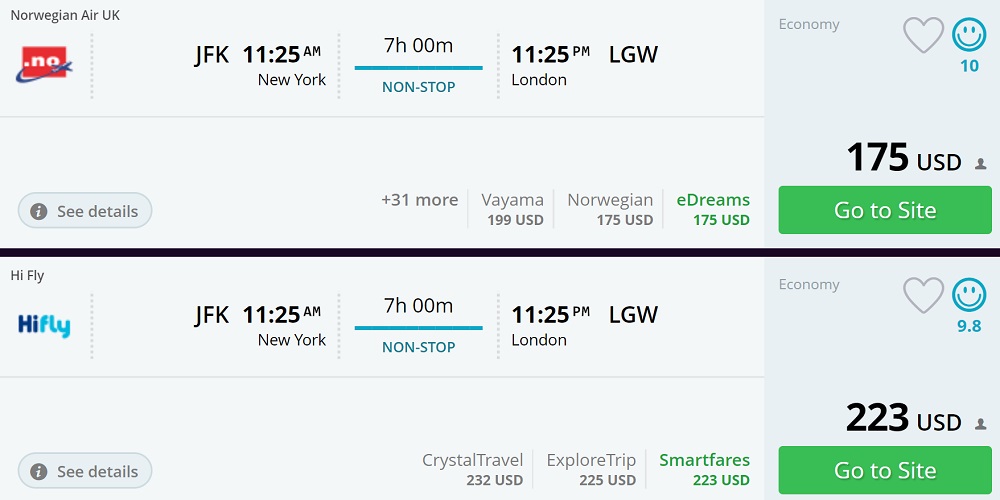Image resolution: width=1000 pixels, height=500 pixels.
Task: Click the smiley rating icon scored 10
Action: tap(969, 36)
